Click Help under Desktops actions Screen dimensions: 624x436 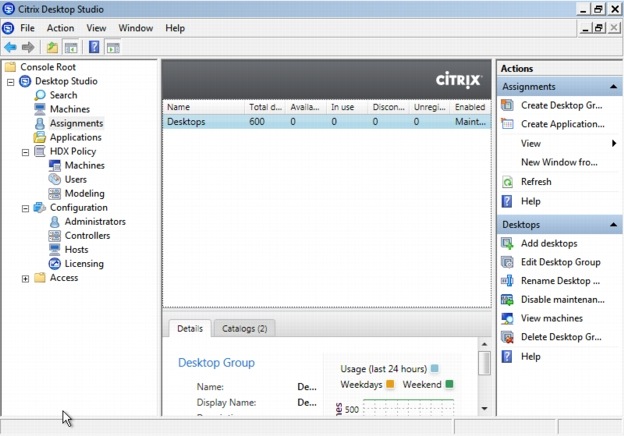(530, 356)
